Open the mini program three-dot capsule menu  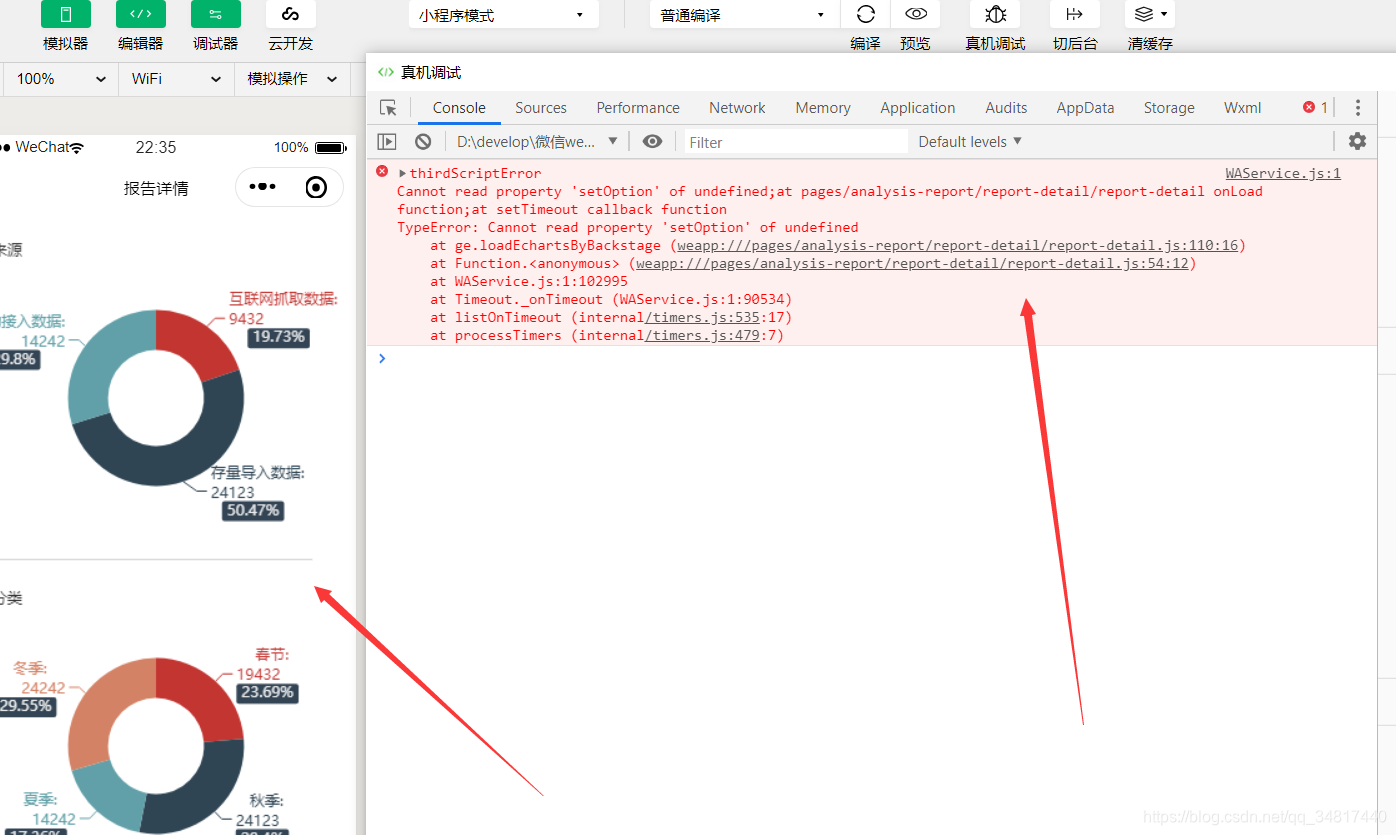coord(262,187)
